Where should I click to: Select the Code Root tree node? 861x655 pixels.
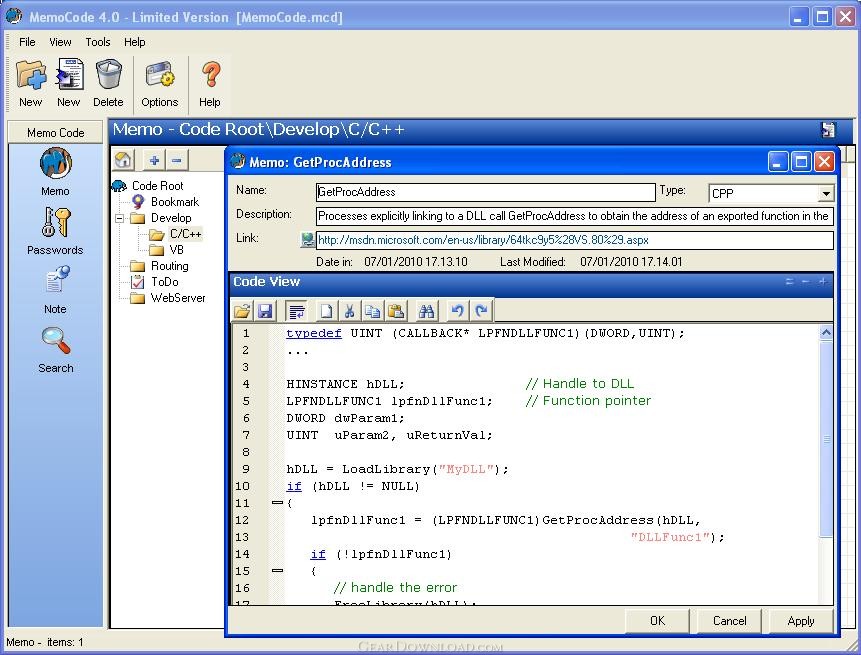pos(158,186)
